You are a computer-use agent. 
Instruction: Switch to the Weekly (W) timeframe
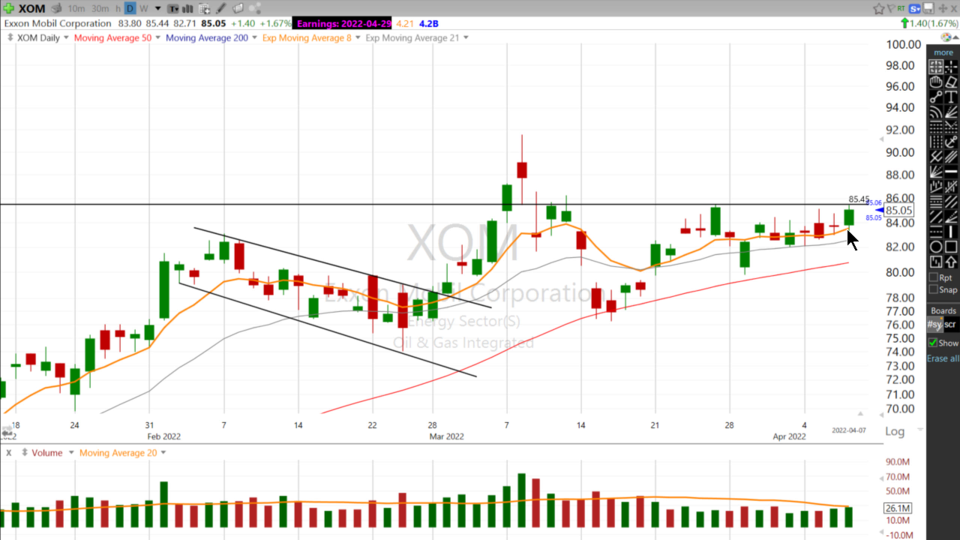coord(144,9)
